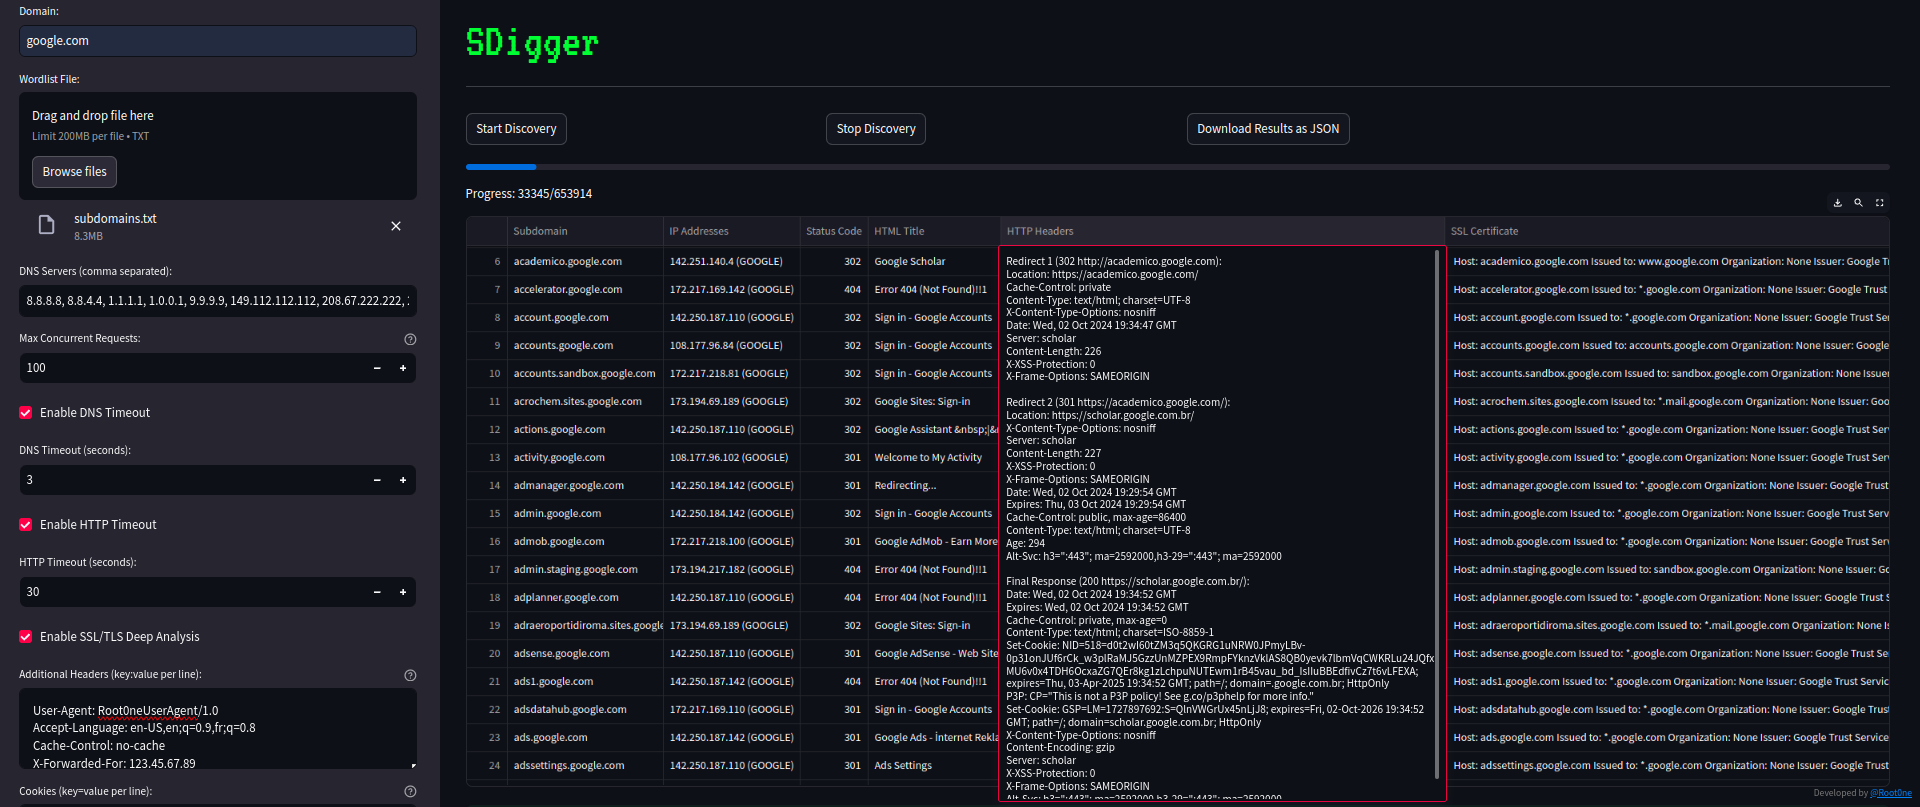Viewport: 1920px width, 807px height.
Task: Click IP cell 142.251.140.4 (GOOGLE)
Action: pos(731,261)
